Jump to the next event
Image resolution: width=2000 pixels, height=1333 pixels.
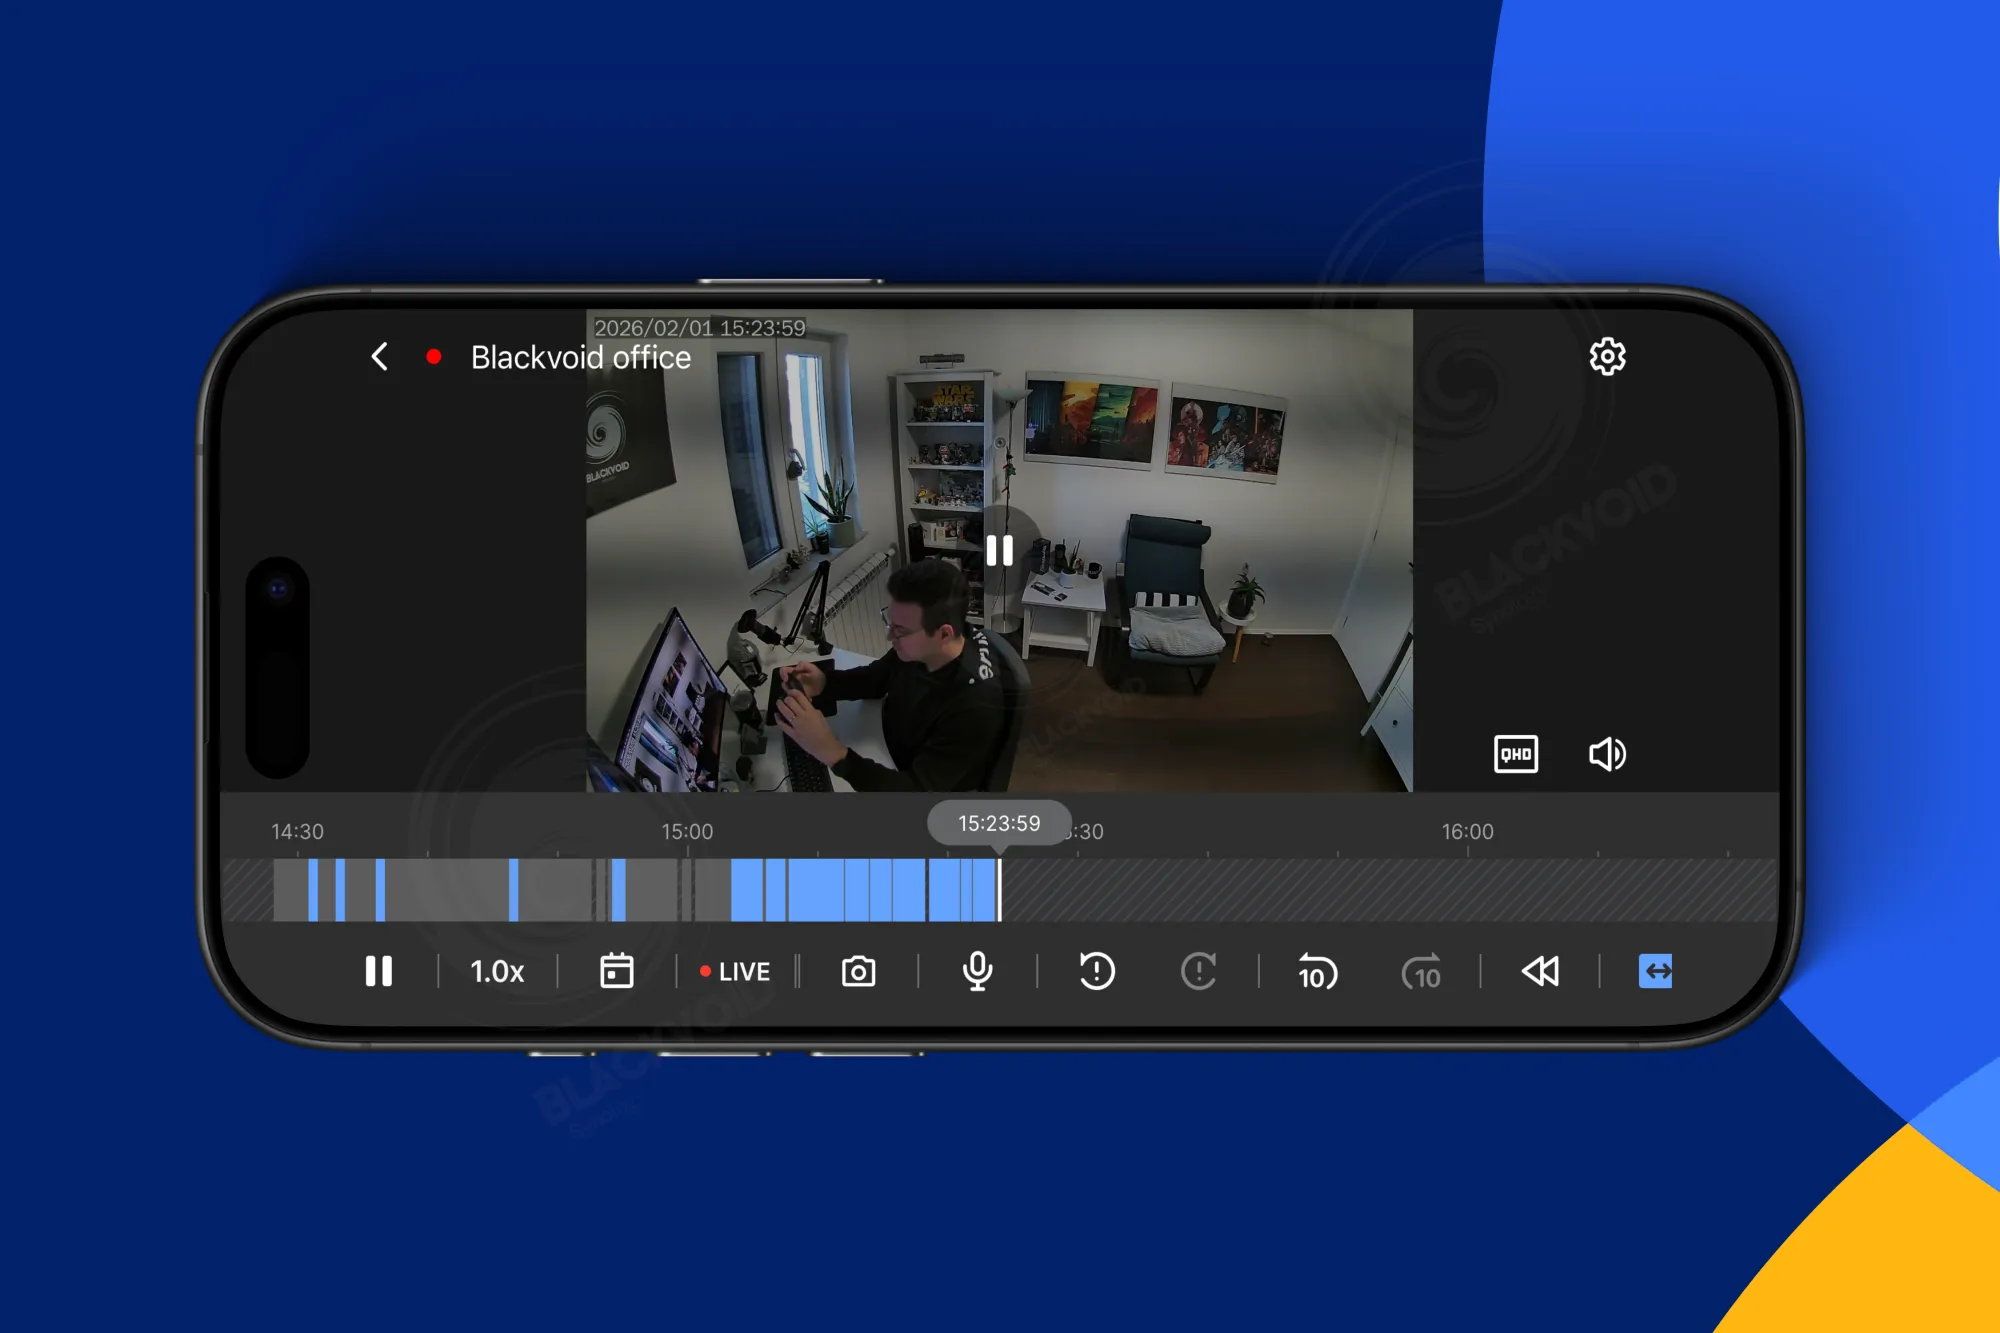(1198, 971)
